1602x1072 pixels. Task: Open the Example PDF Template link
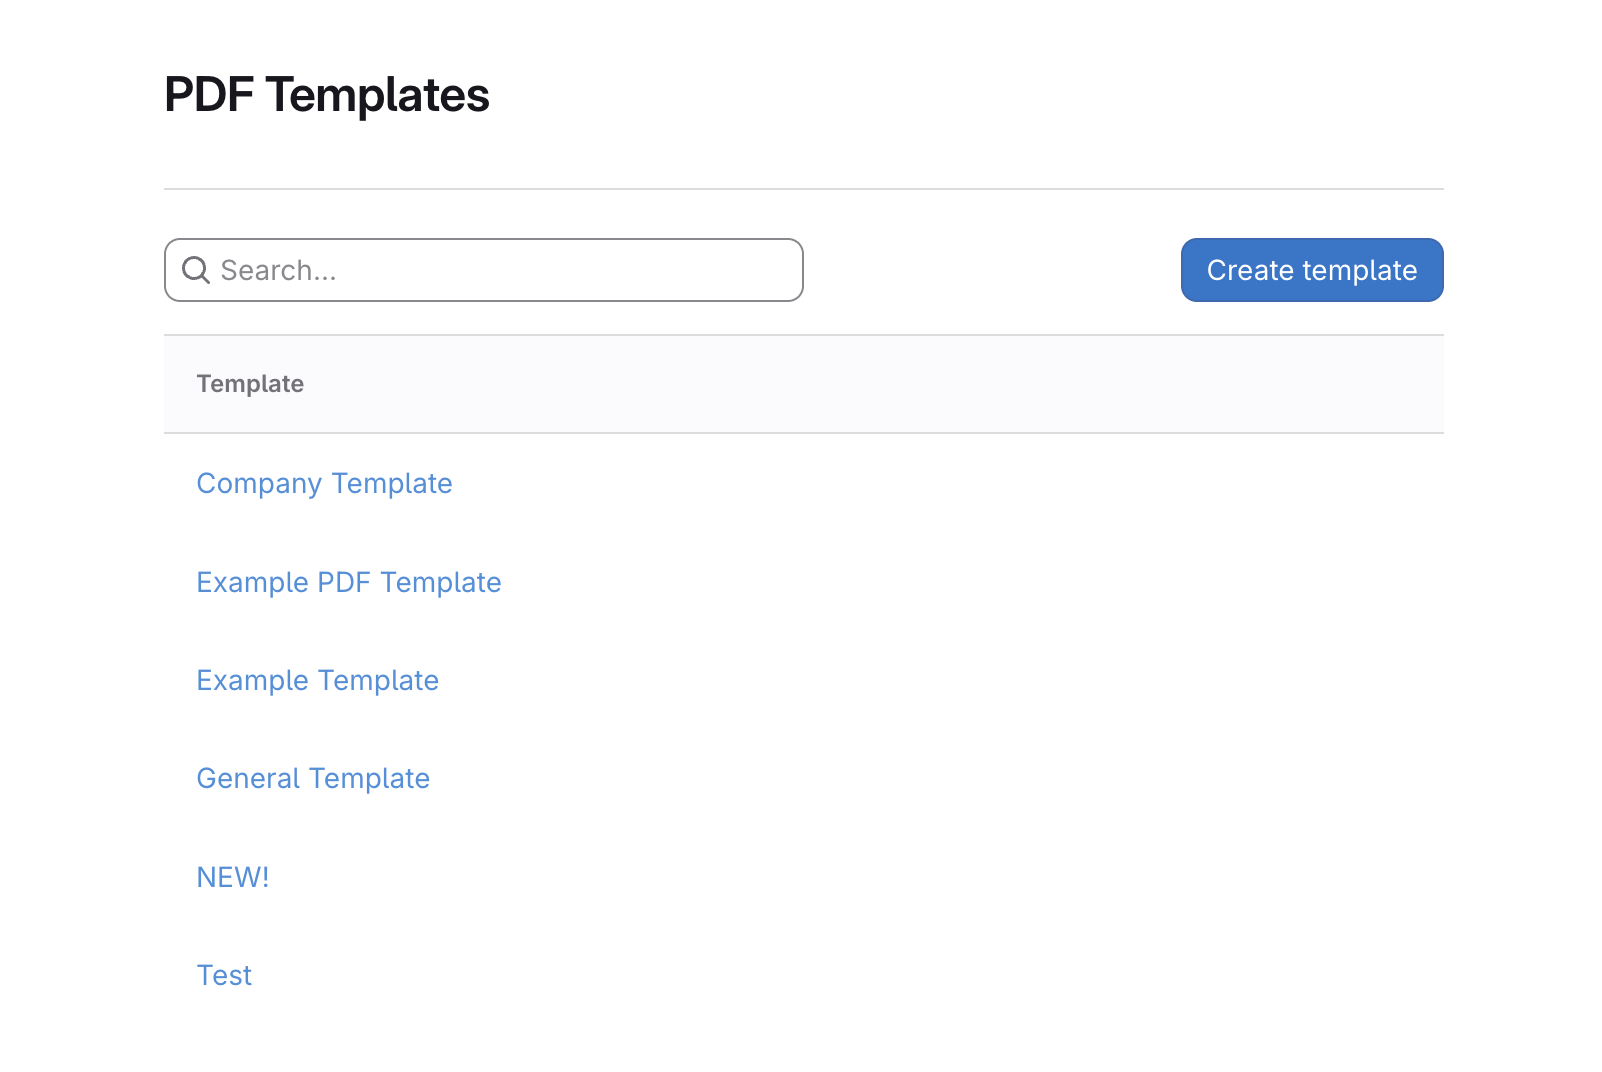coord(349,582)
